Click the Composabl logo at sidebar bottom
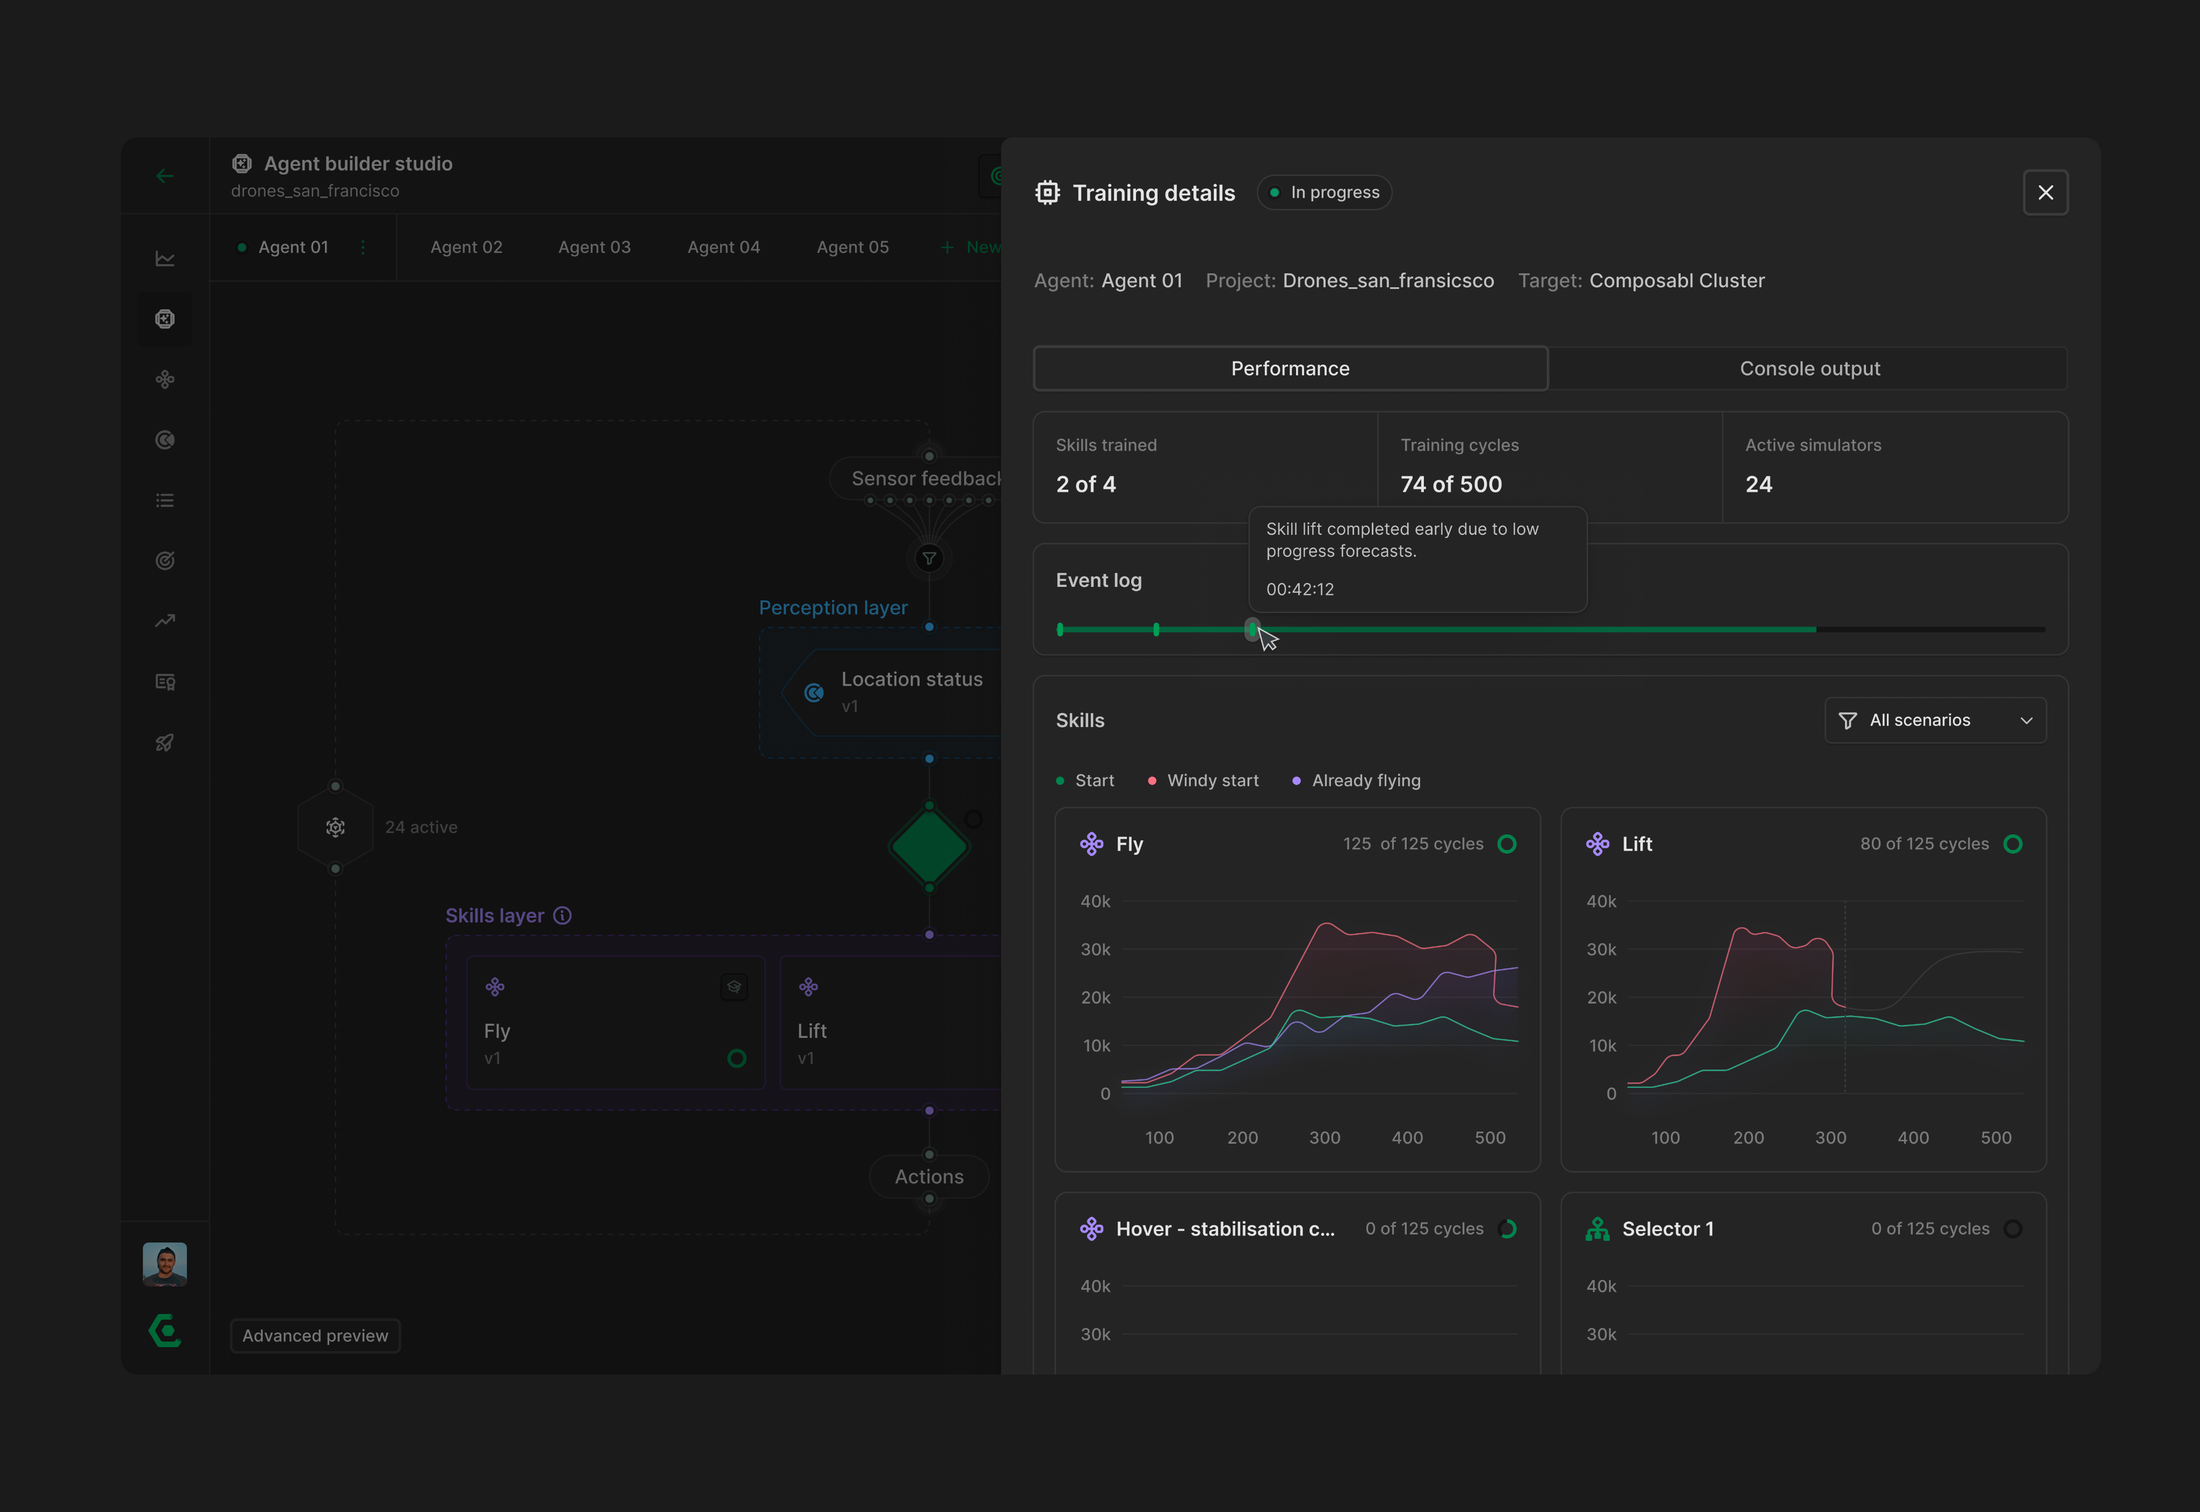Screen dimensions: 2200x1512 pos(165,1330)
